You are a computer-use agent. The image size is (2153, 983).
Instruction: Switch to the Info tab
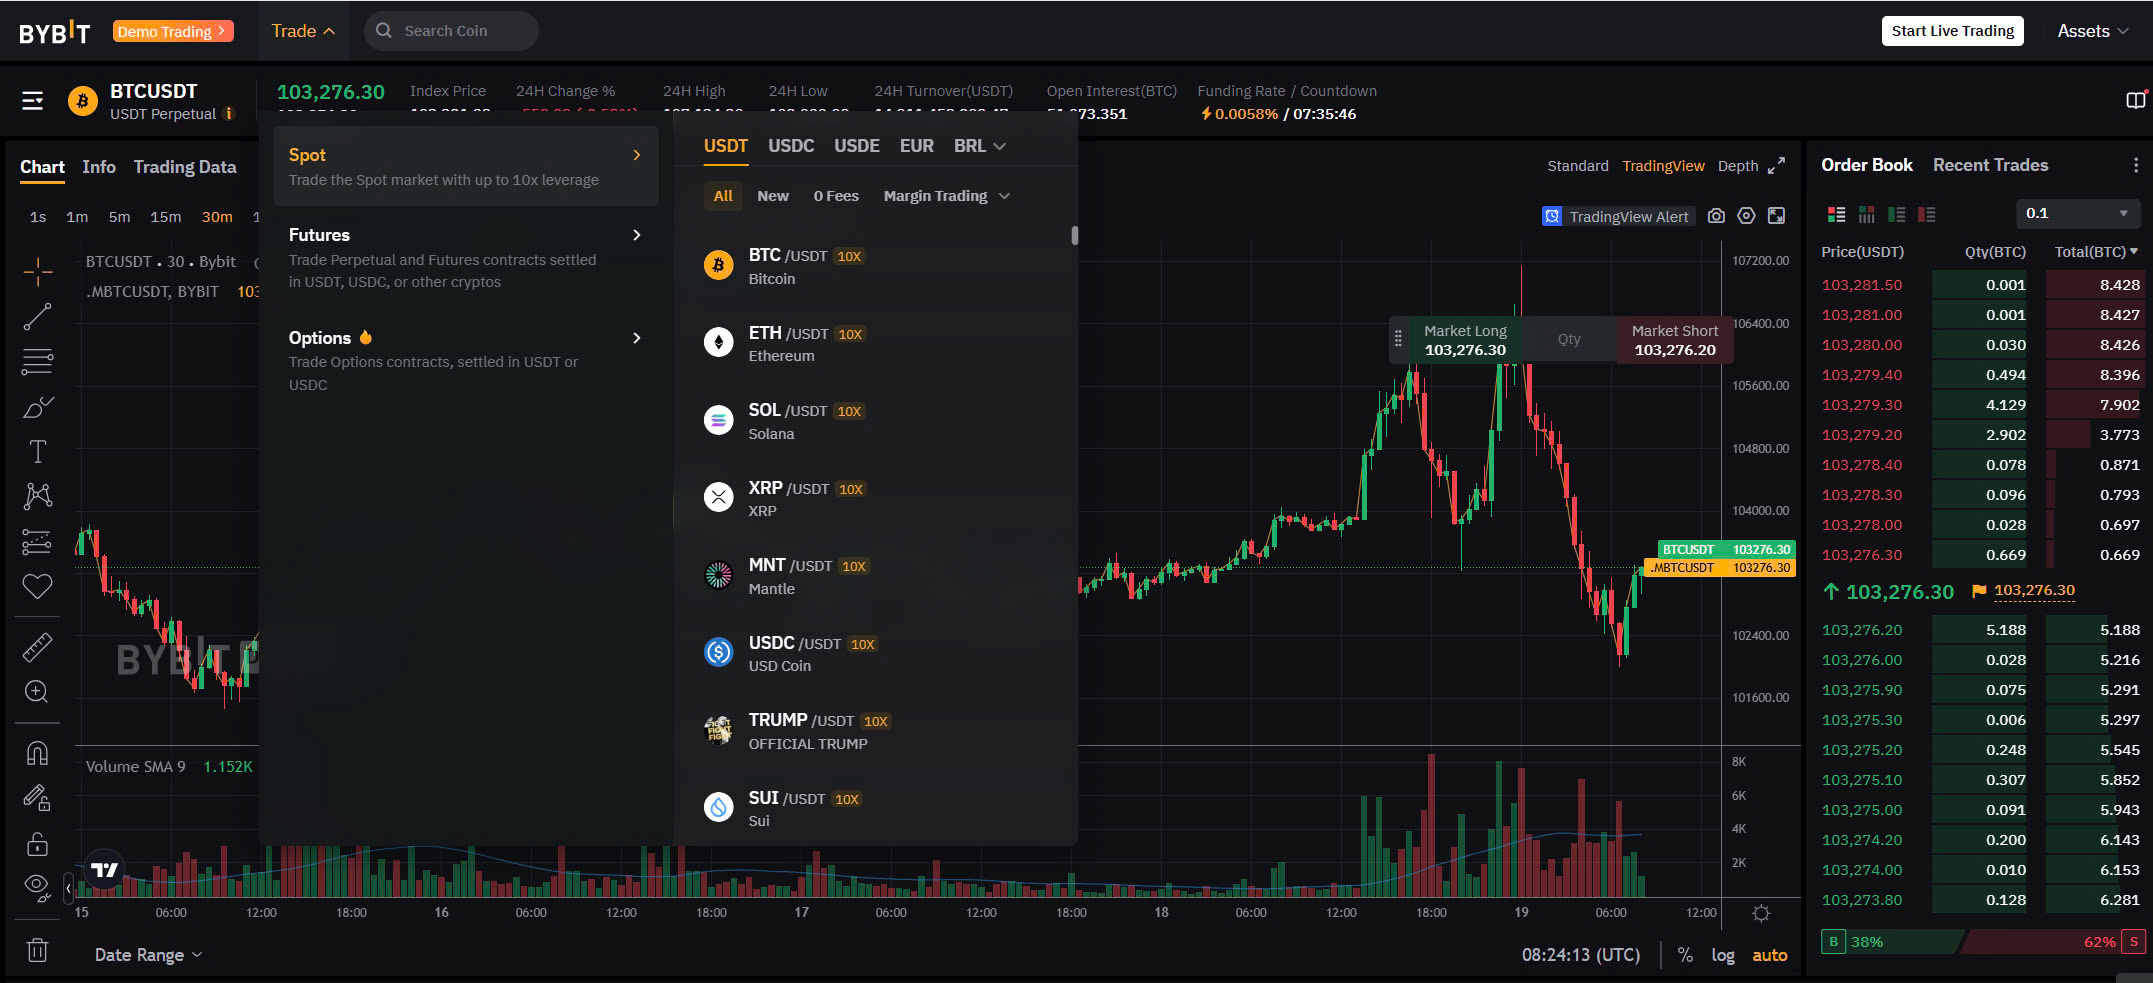99,167
